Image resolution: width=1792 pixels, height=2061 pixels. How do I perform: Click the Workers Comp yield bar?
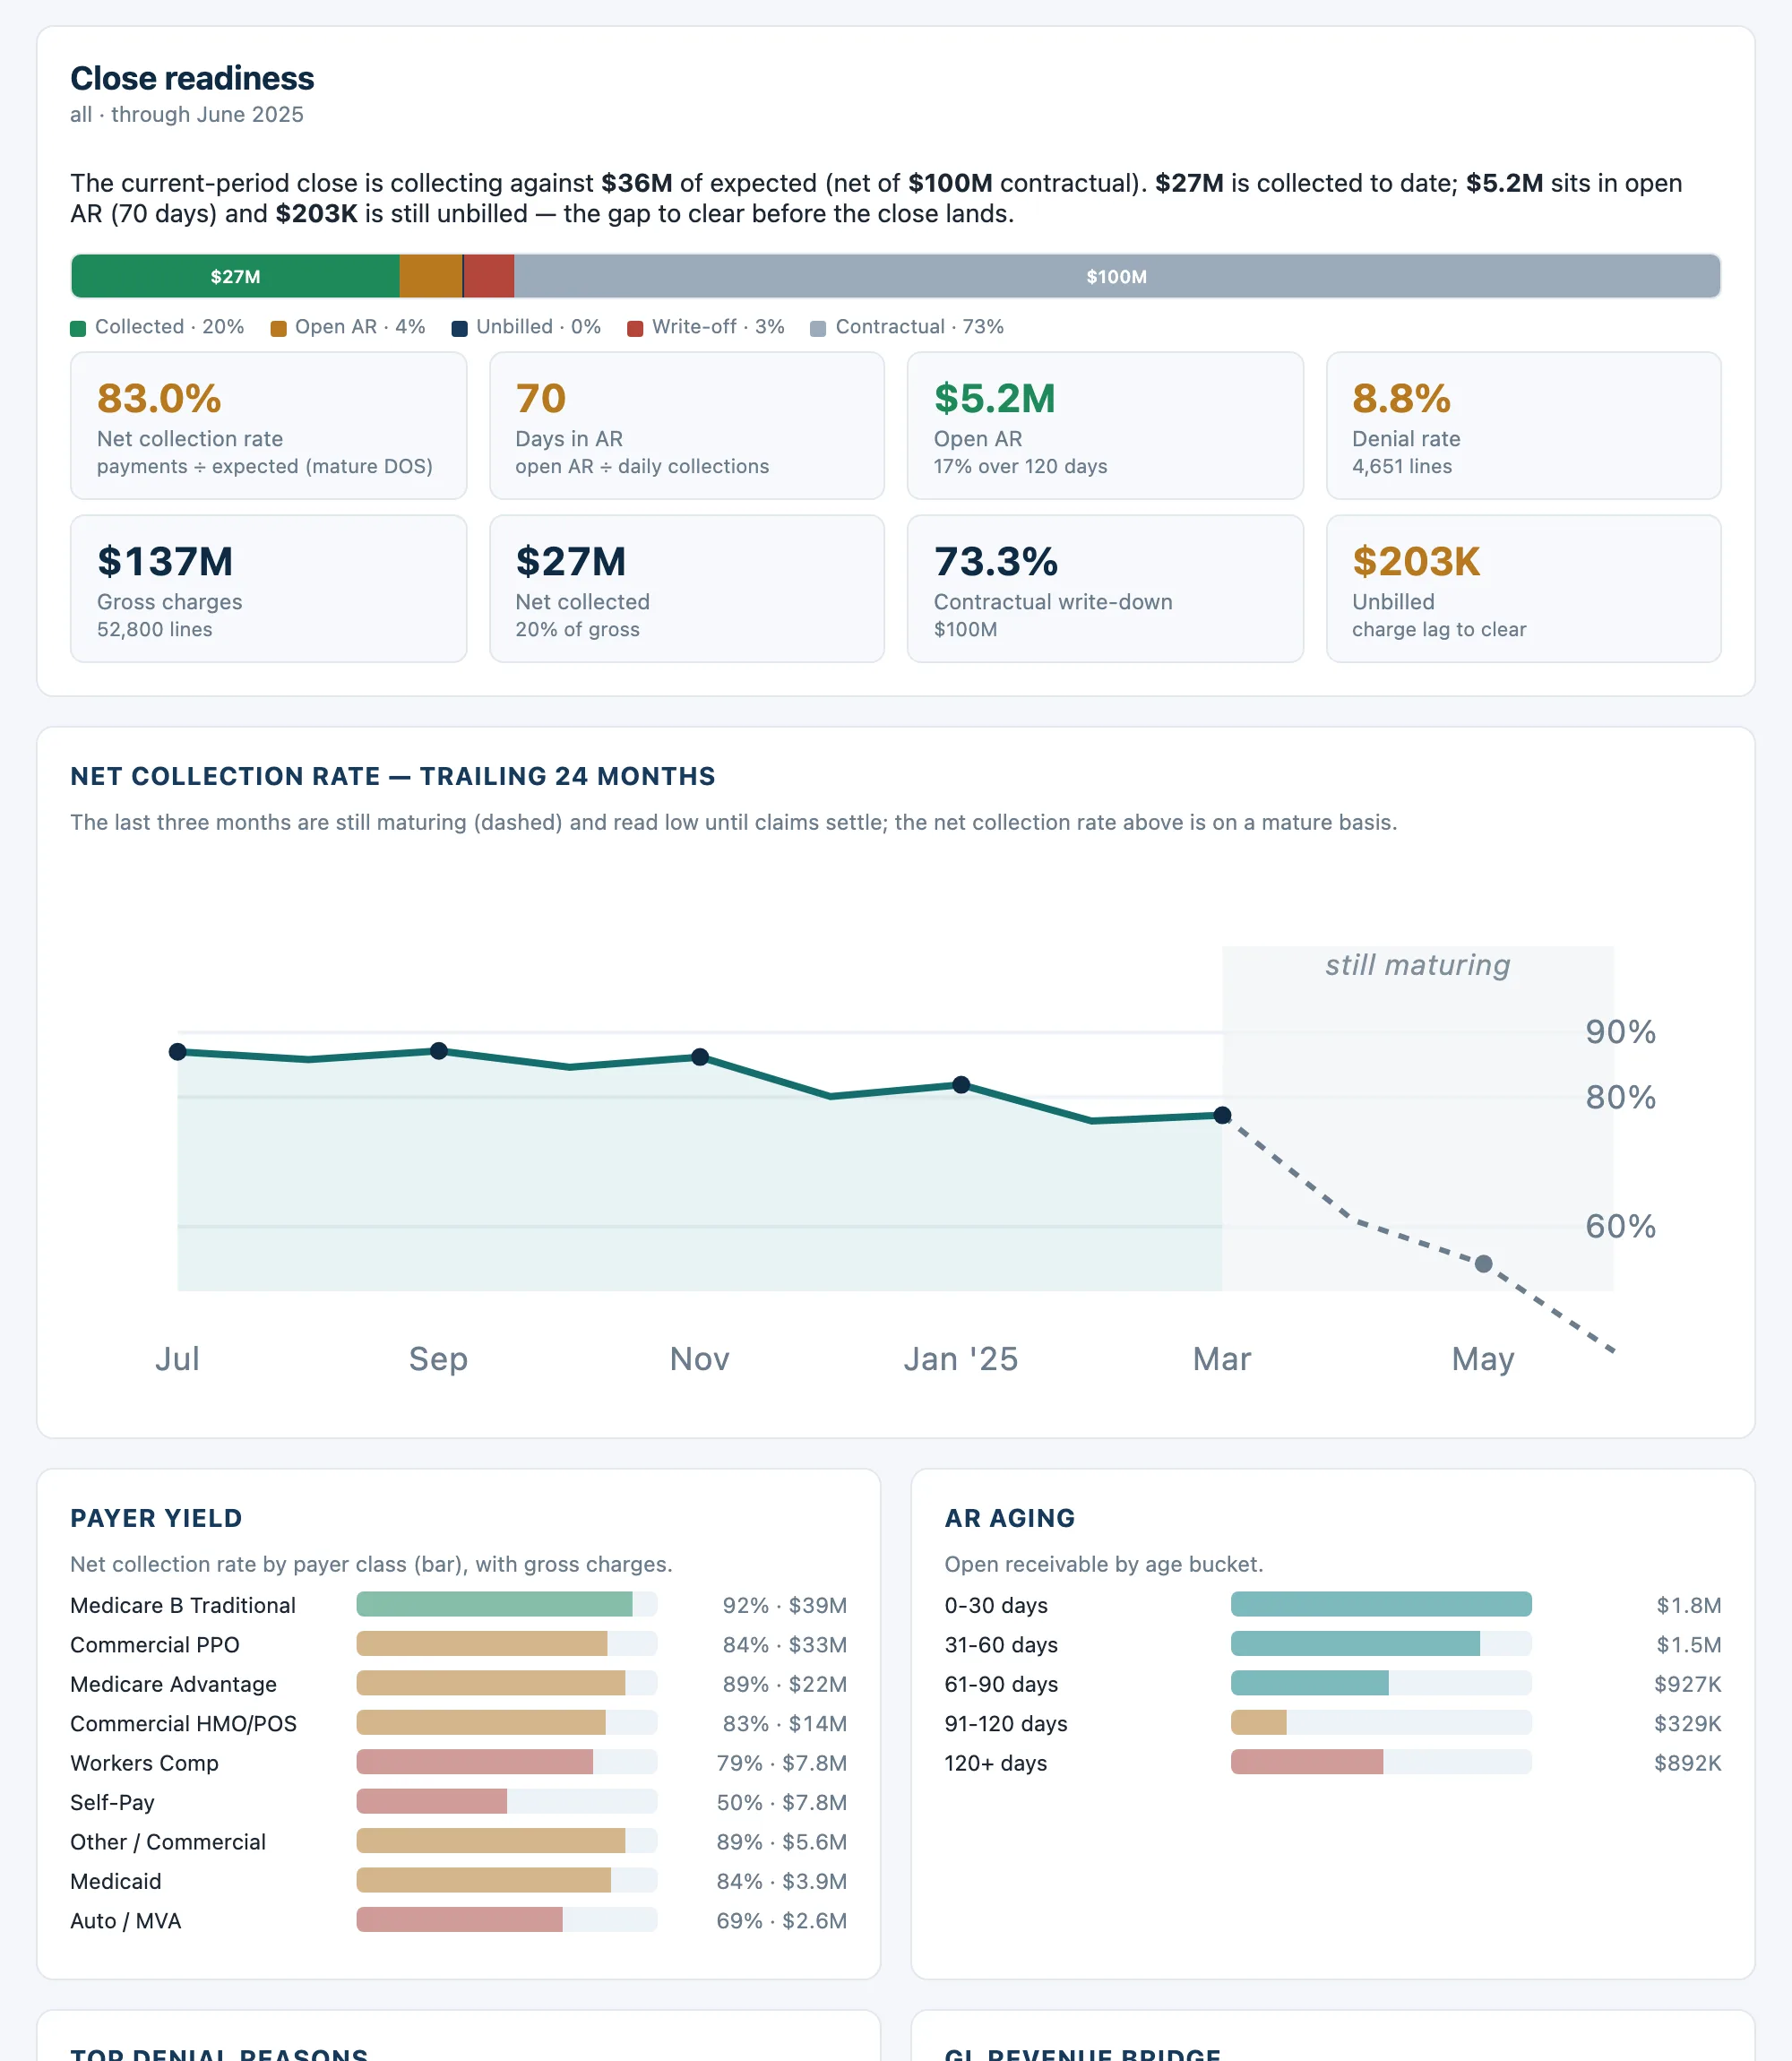click(x=507, y=1762)
